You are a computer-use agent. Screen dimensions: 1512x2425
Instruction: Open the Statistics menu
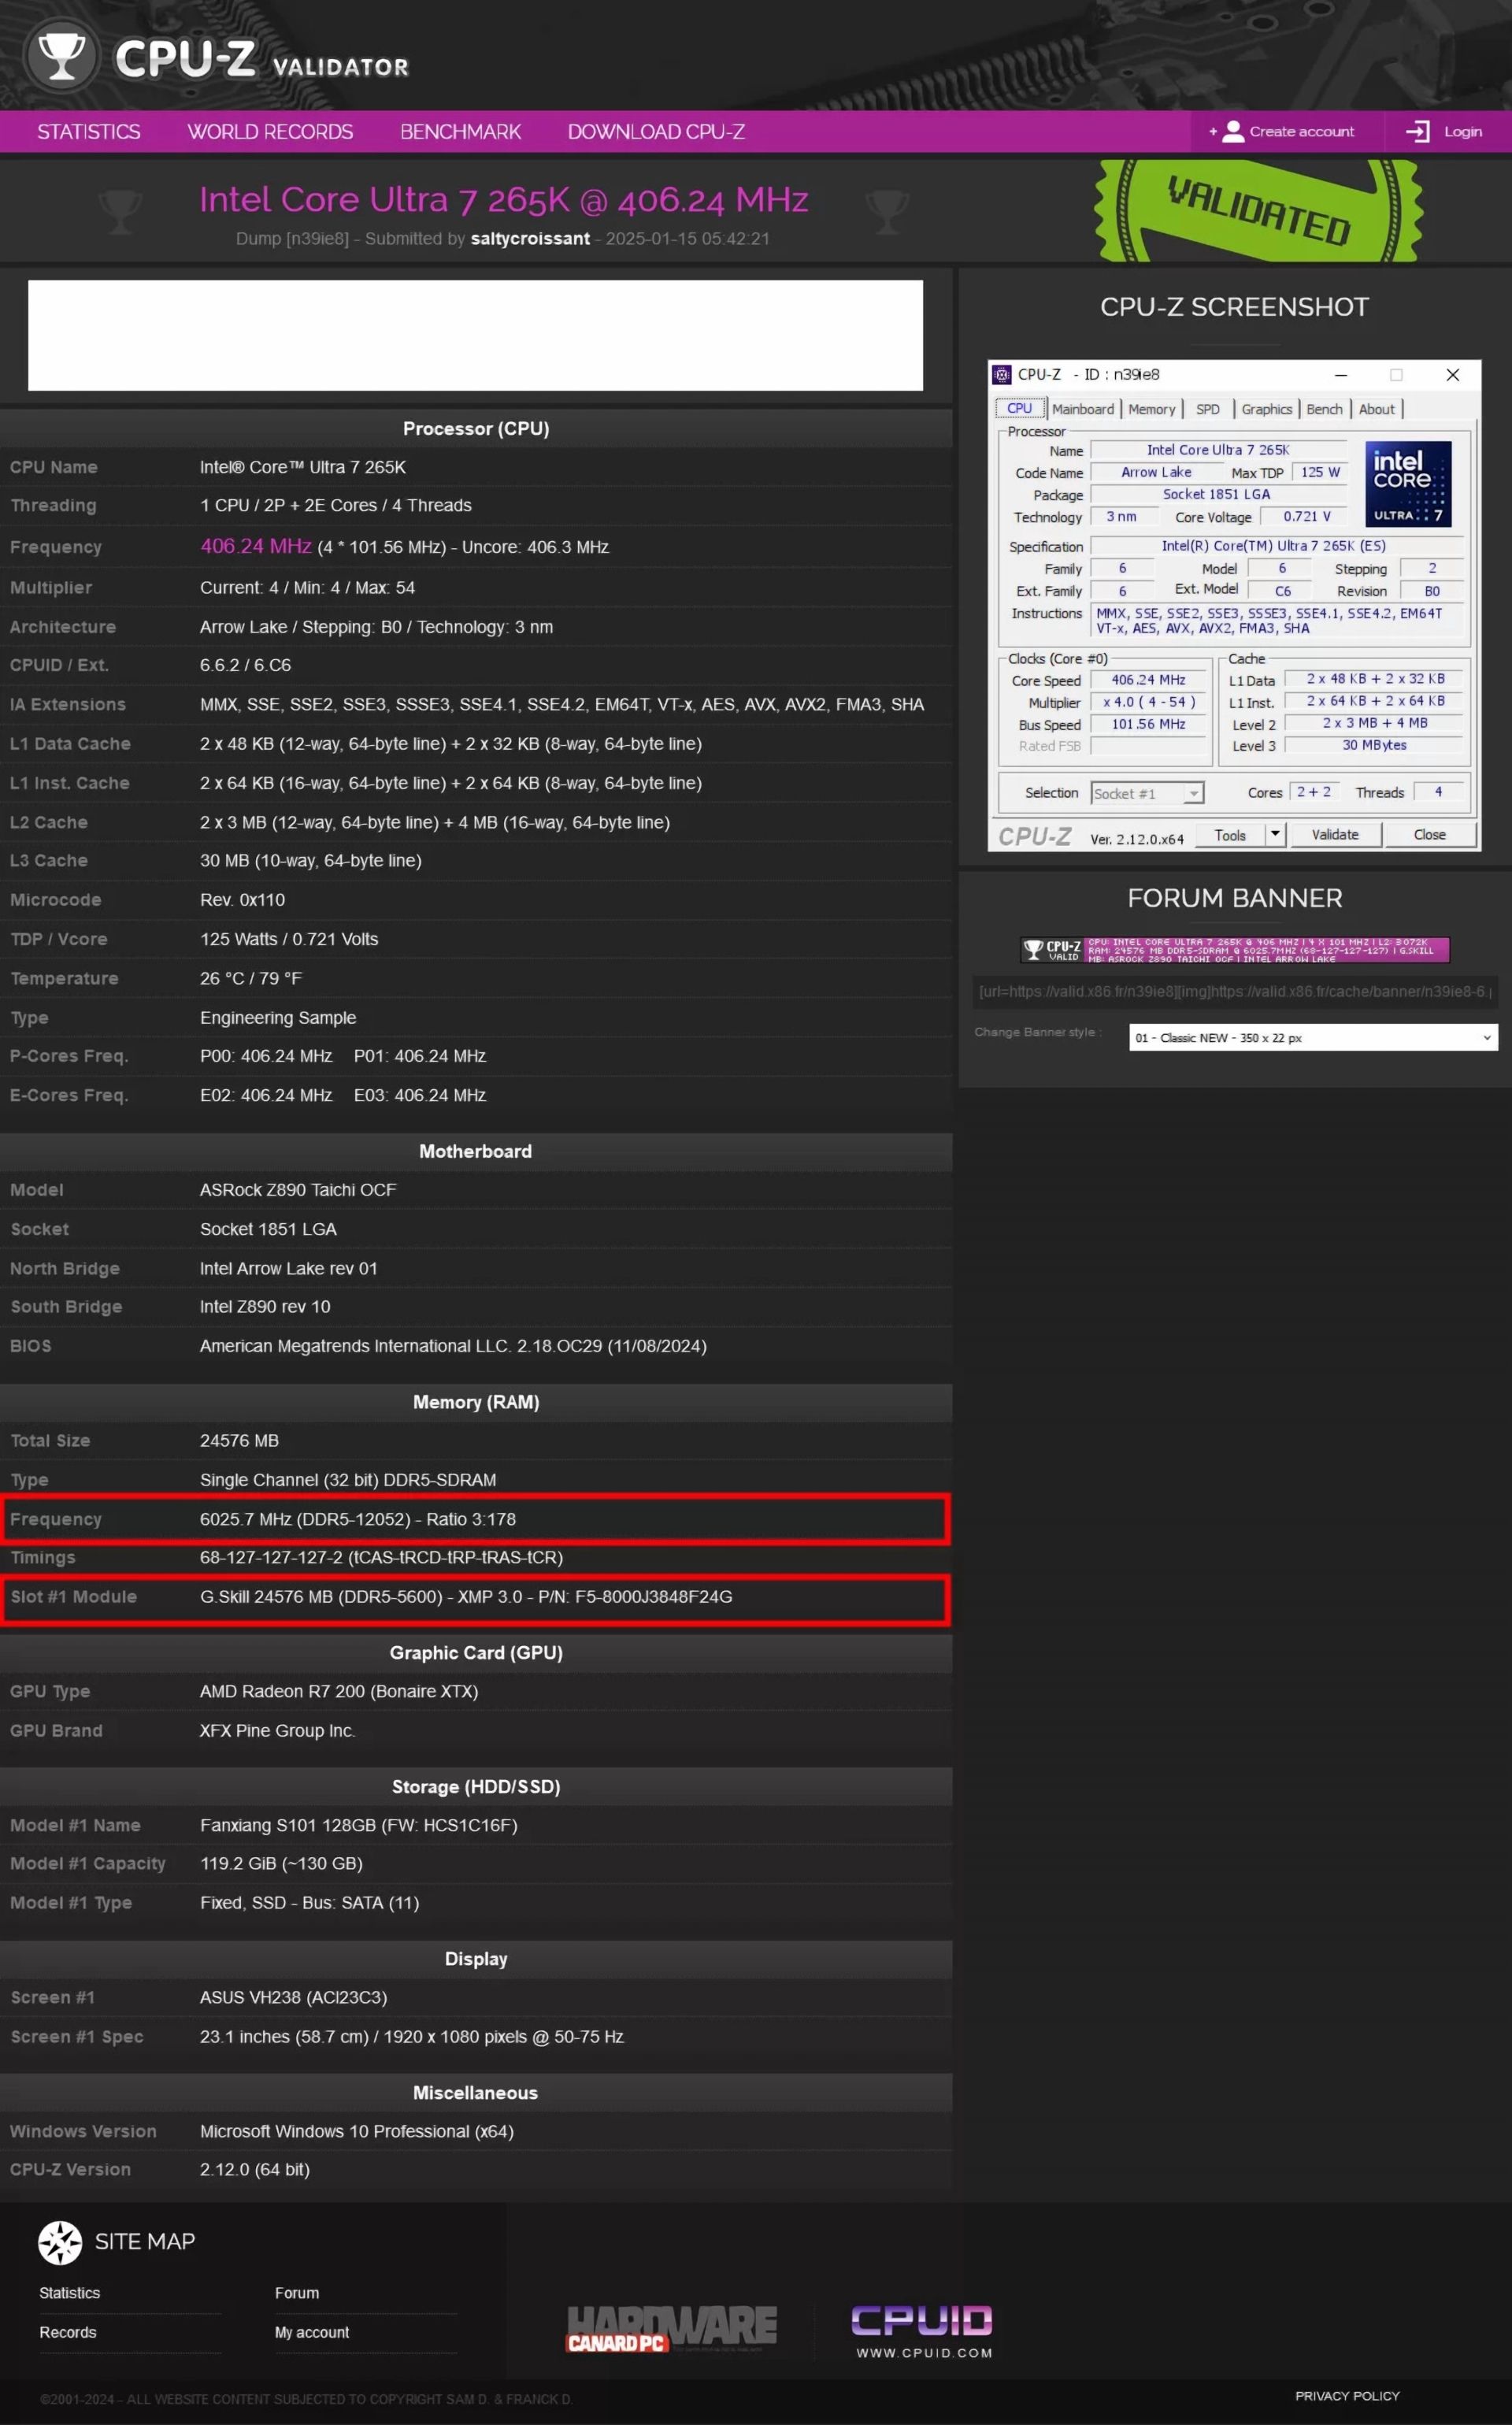click(89, 131)
